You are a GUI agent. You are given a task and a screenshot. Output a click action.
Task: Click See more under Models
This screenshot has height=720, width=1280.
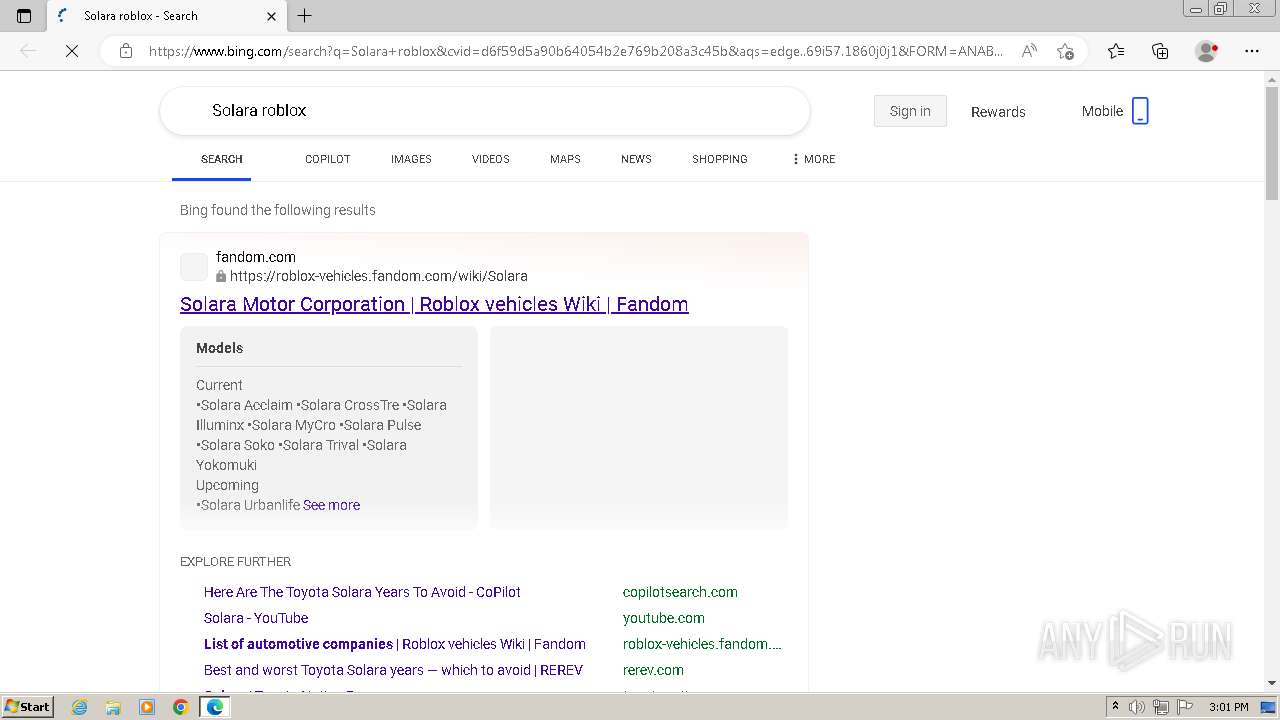tap(331, 505)
